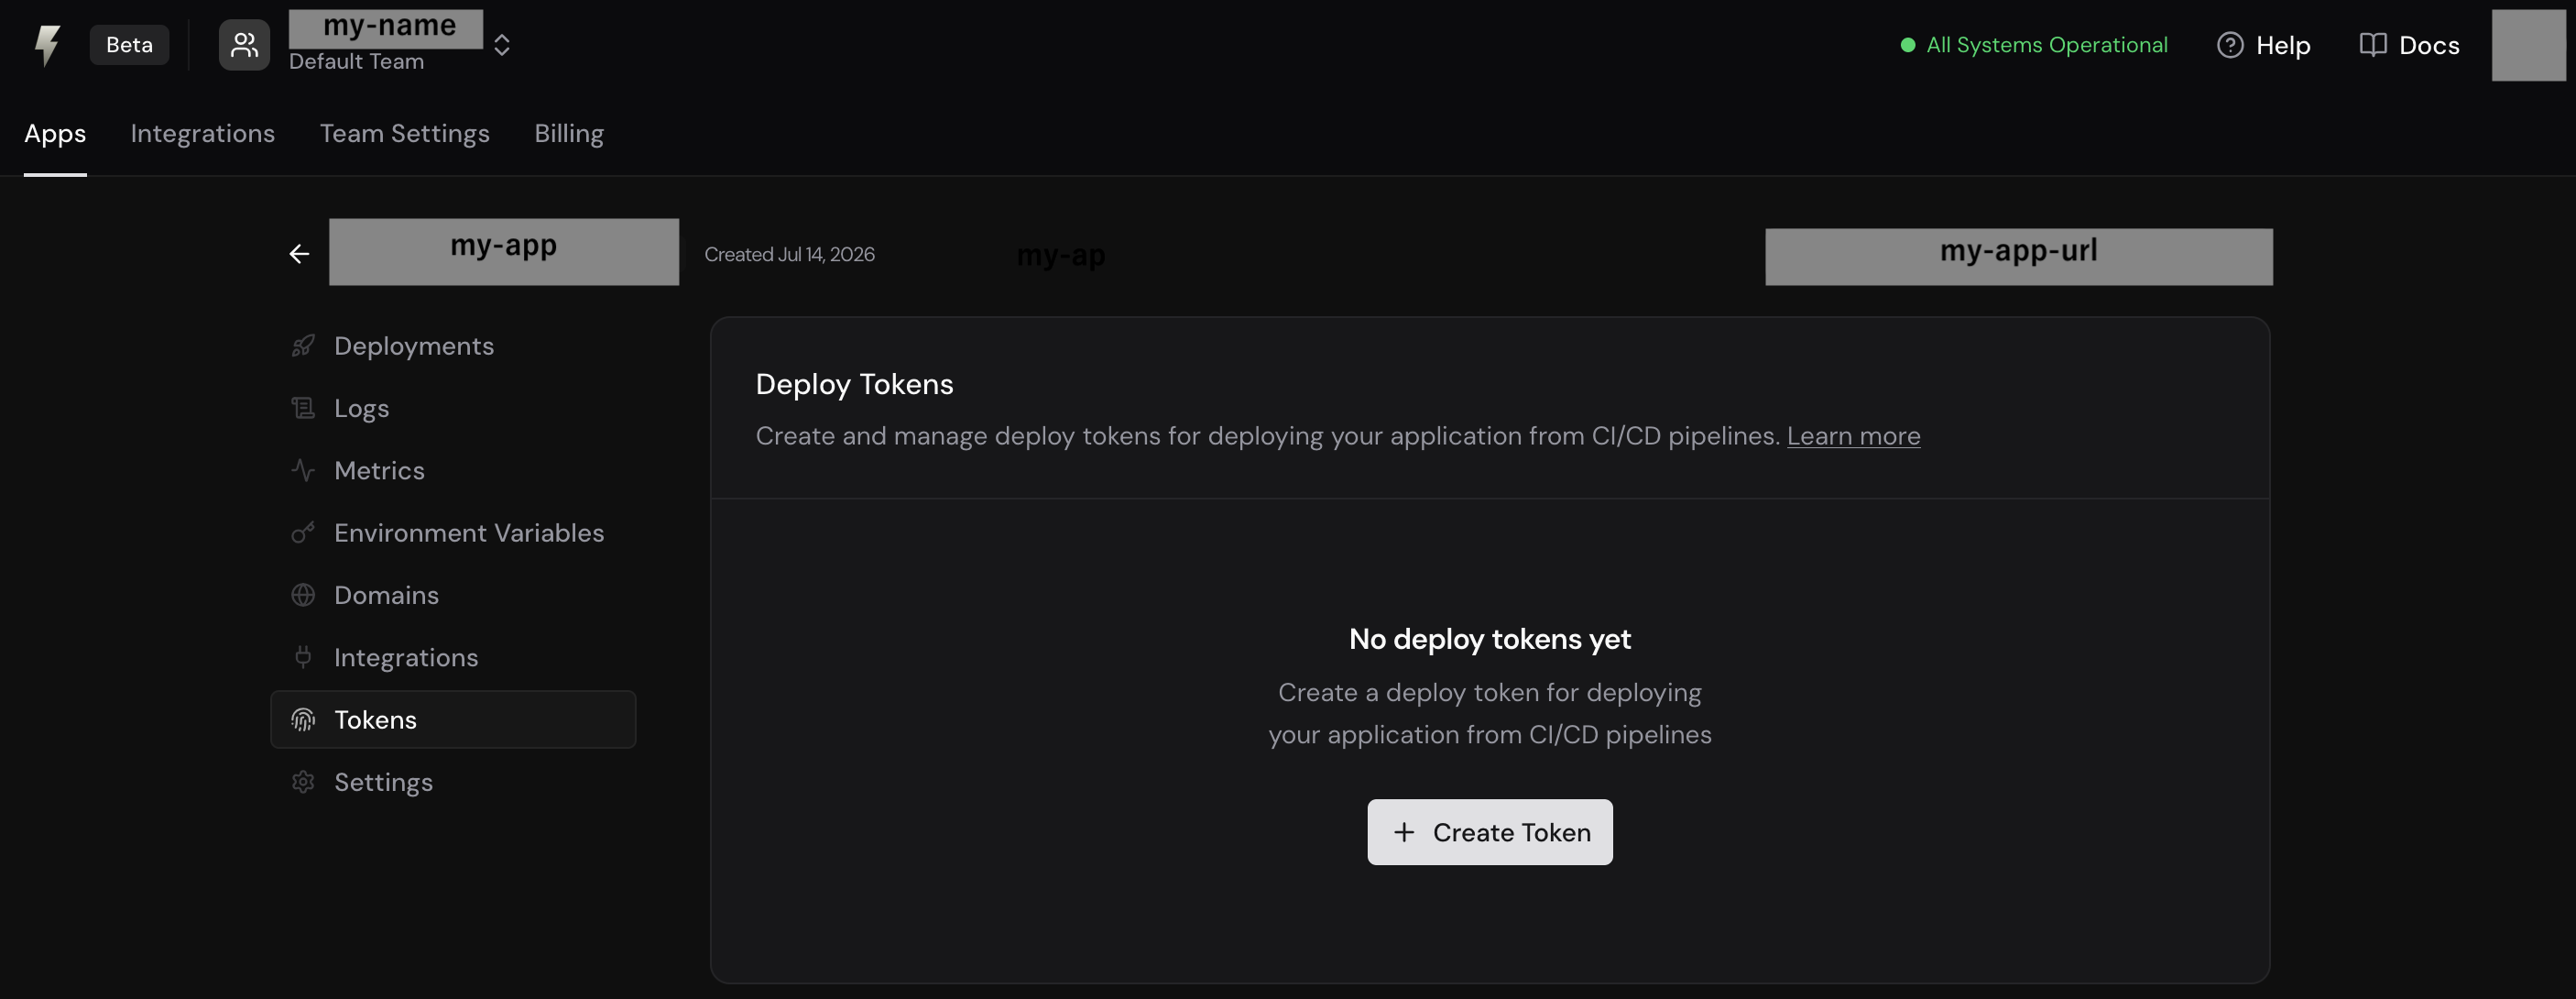Click the plus icon in Create Token
Viewport: 2576px width, 999px height.
(1404, 832)
